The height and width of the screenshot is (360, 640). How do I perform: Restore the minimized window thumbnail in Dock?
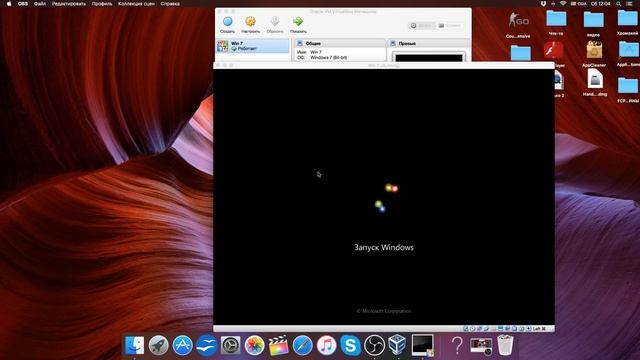pos(481,345)
